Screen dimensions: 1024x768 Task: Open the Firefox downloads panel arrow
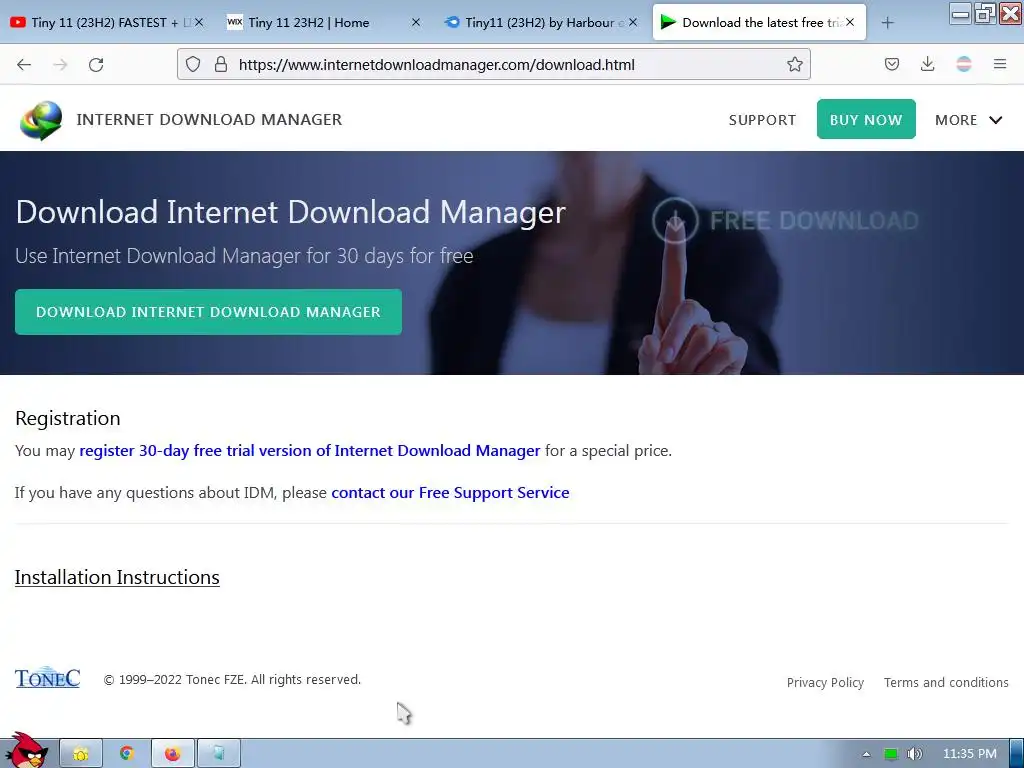tap(927, 64)
